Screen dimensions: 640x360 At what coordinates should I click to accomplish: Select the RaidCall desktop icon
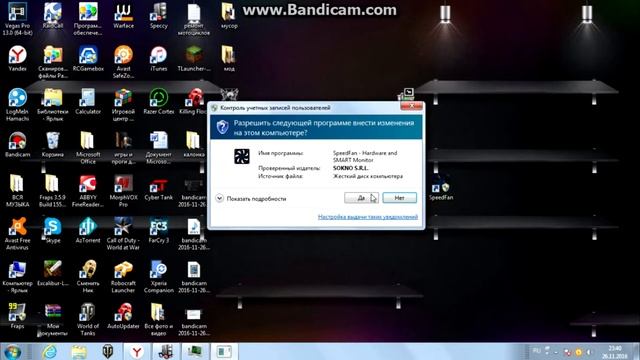53,16
